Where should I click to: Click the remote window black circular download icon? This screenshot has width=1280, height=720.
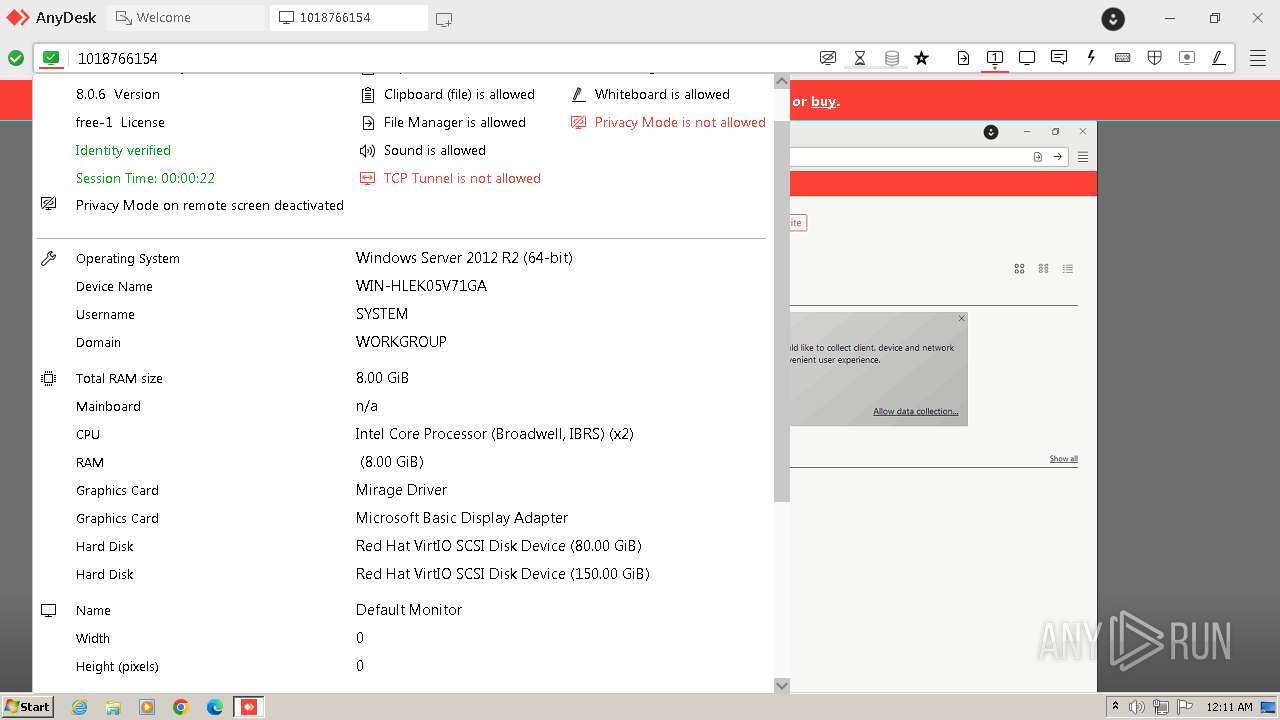[x=991, y=132]
